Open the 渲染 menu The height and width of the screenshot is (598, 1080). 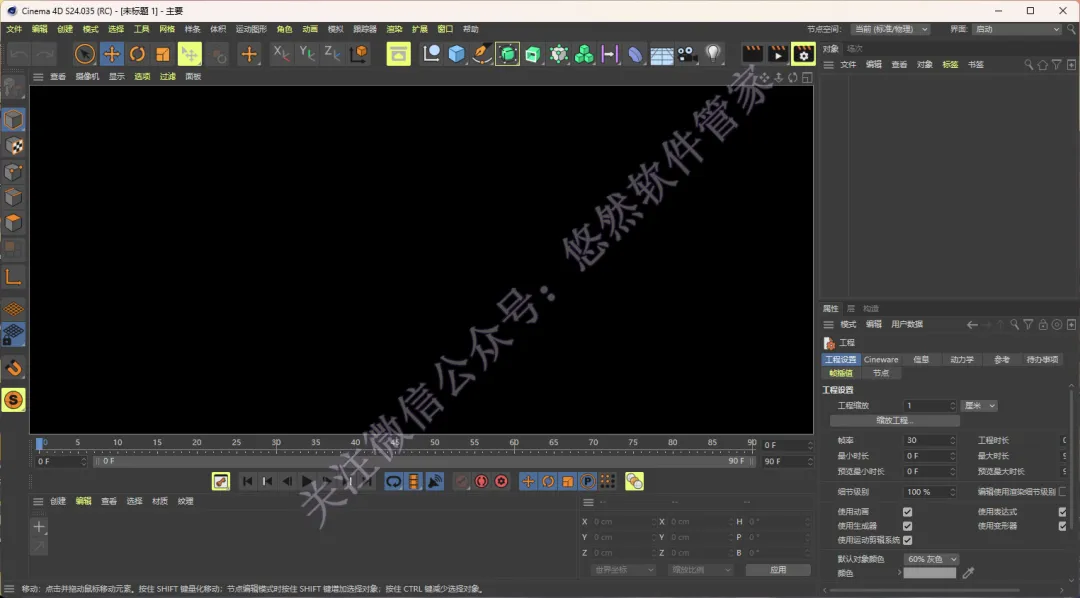394,29
